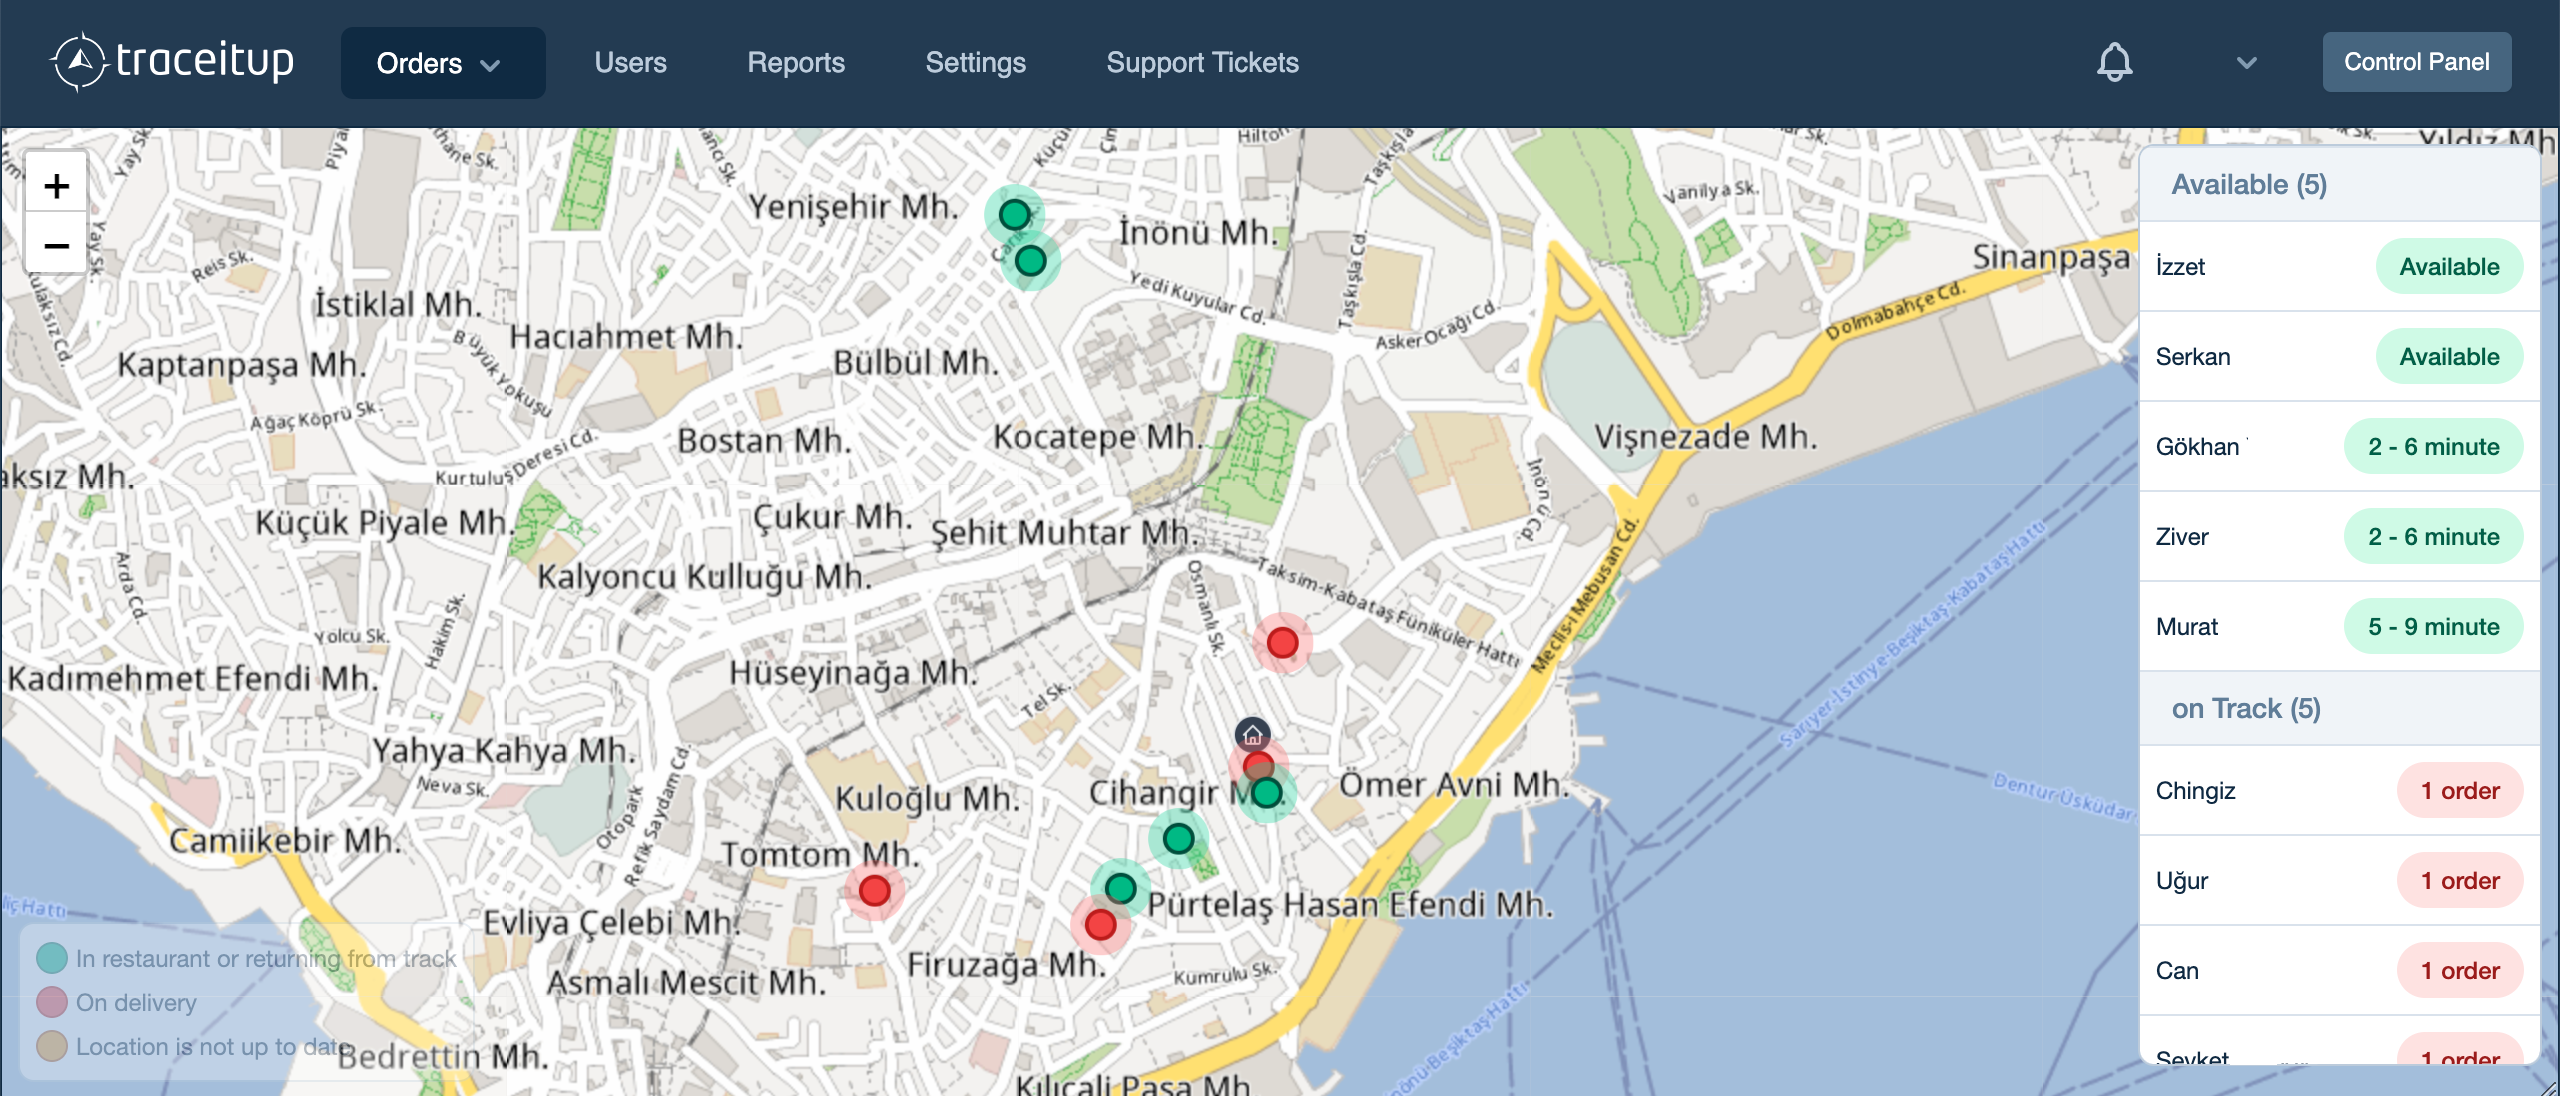The width and height of the screenshot is (2560, 1096).
Task: Click green 'In restaurant' legend circle
Action: tap(52, 958)
